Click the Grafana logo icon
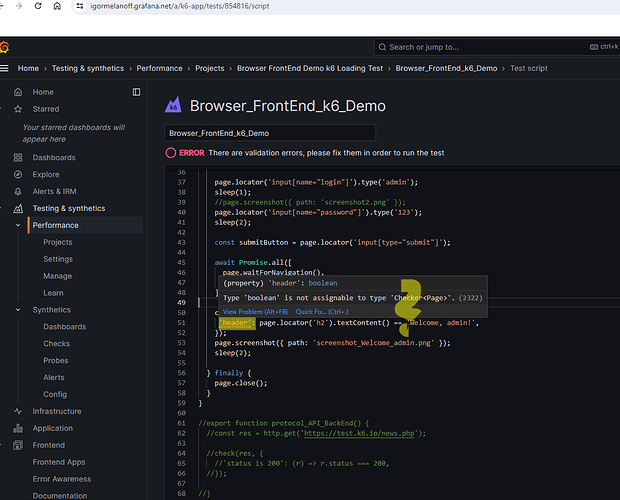This screenshot has width=620, height=500. 4,47
